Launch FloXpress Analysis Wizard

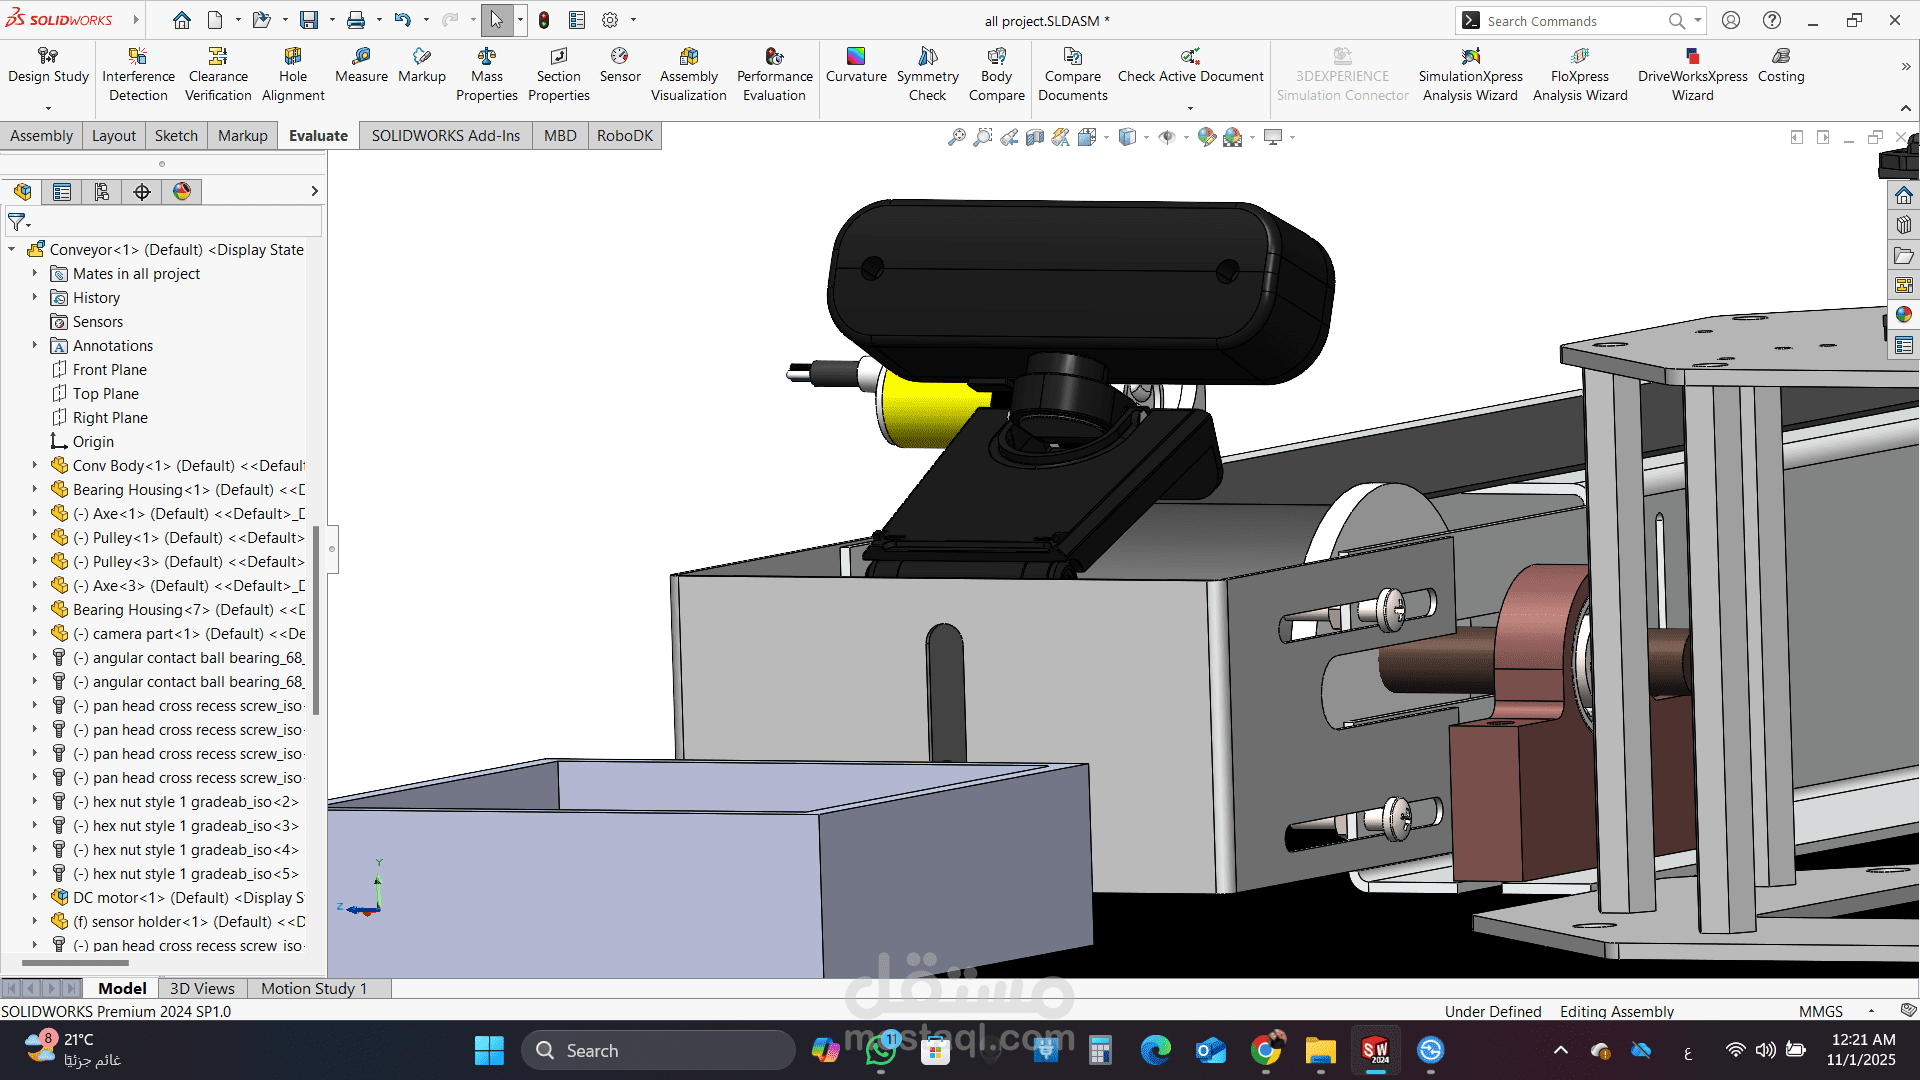(x=1580, y=75)
